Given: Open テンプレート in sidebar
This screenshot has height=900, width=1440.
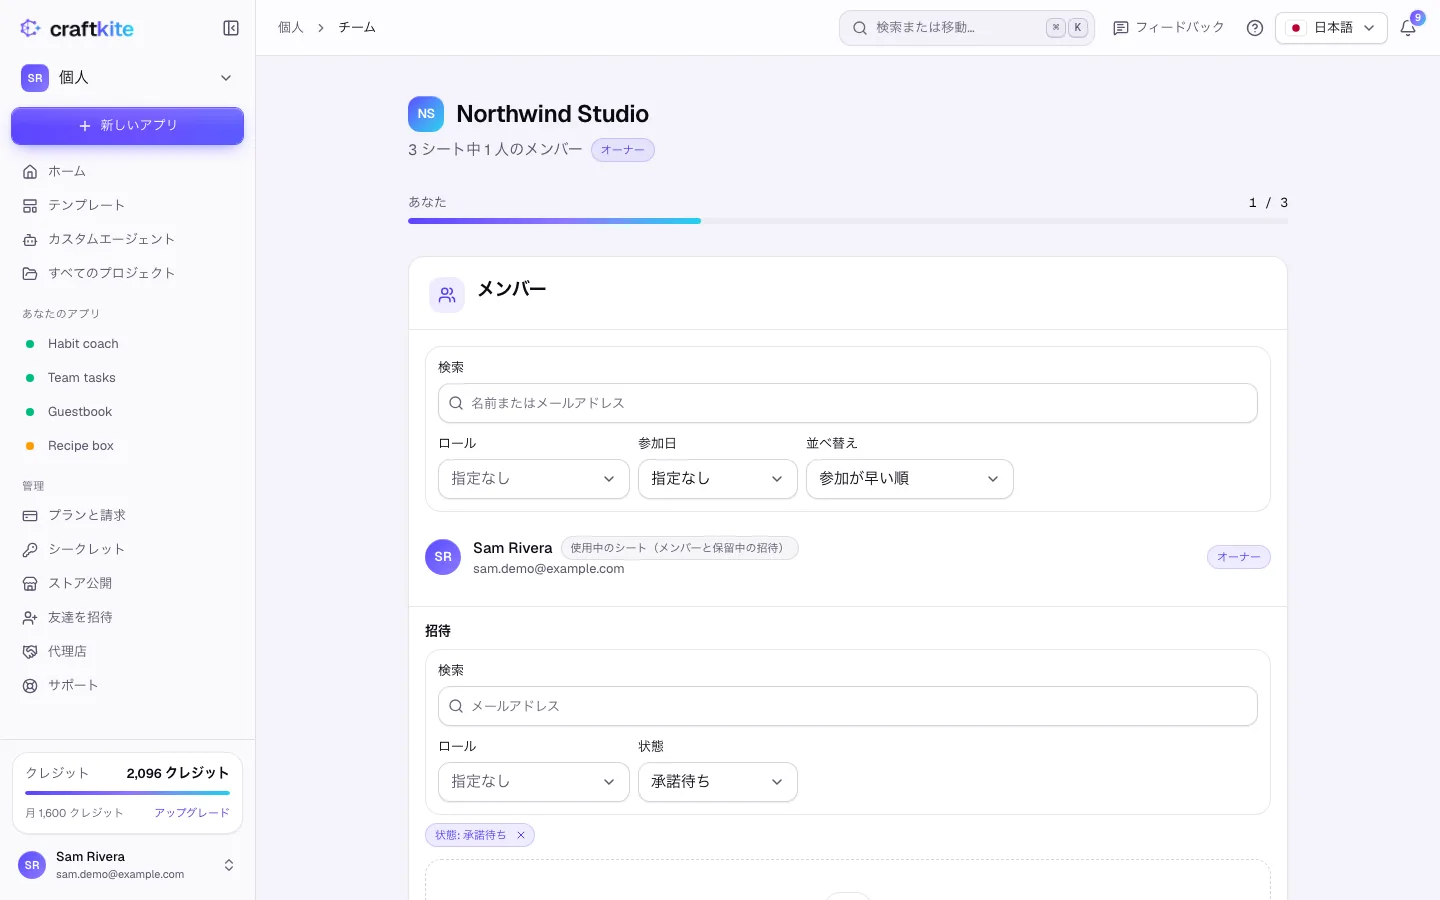Looking at the screenshot, I should (127, 205).
